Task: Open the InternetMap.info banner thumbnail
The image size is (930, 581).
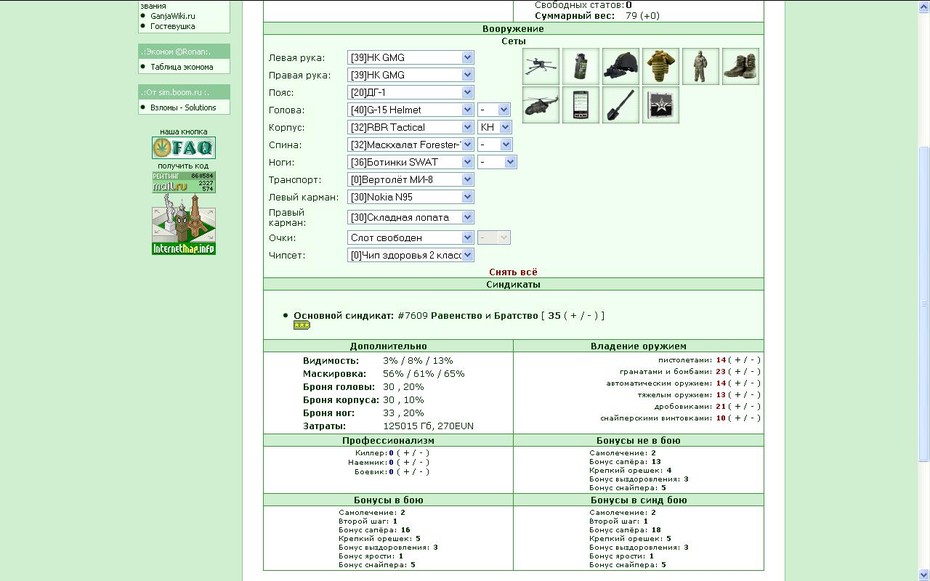Action: [x=184, y=224]
